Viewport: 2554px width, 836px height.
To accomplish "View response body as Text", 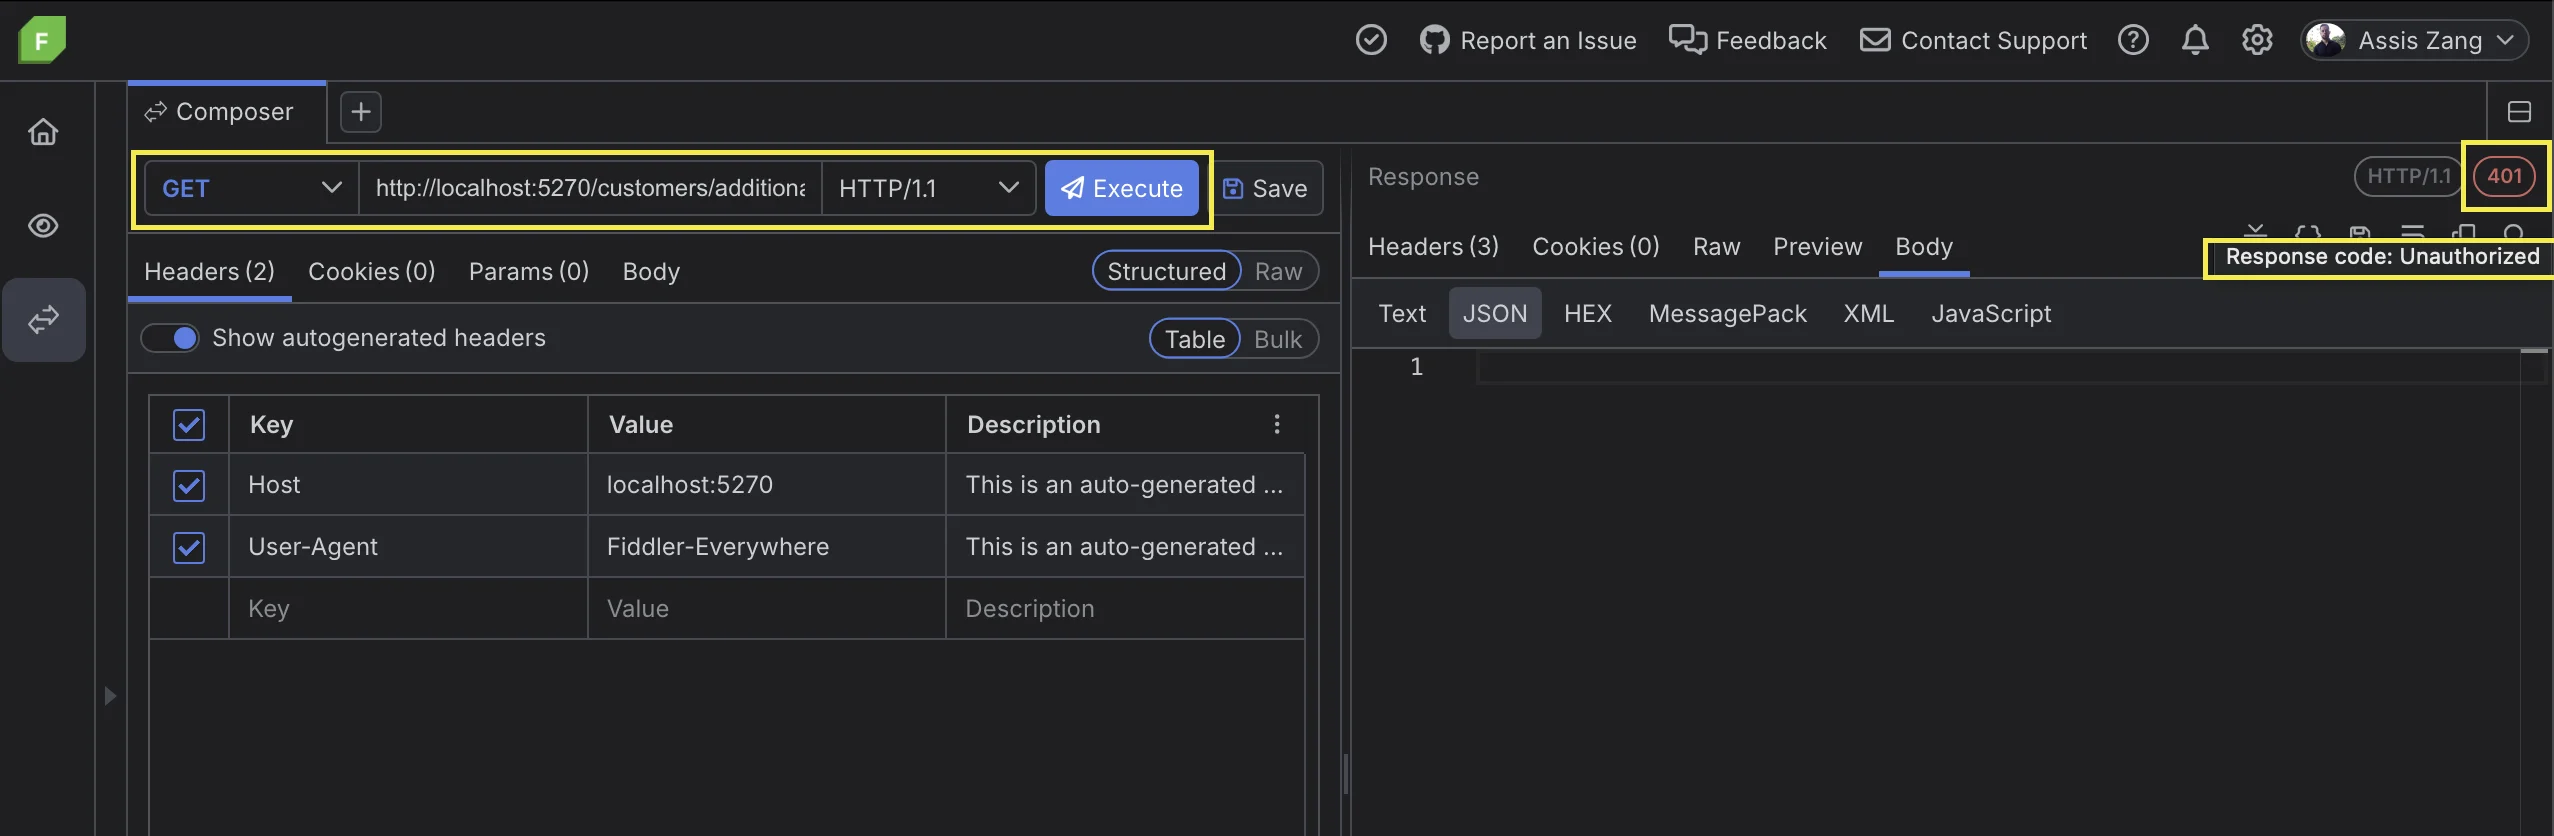I will 1402,313.
